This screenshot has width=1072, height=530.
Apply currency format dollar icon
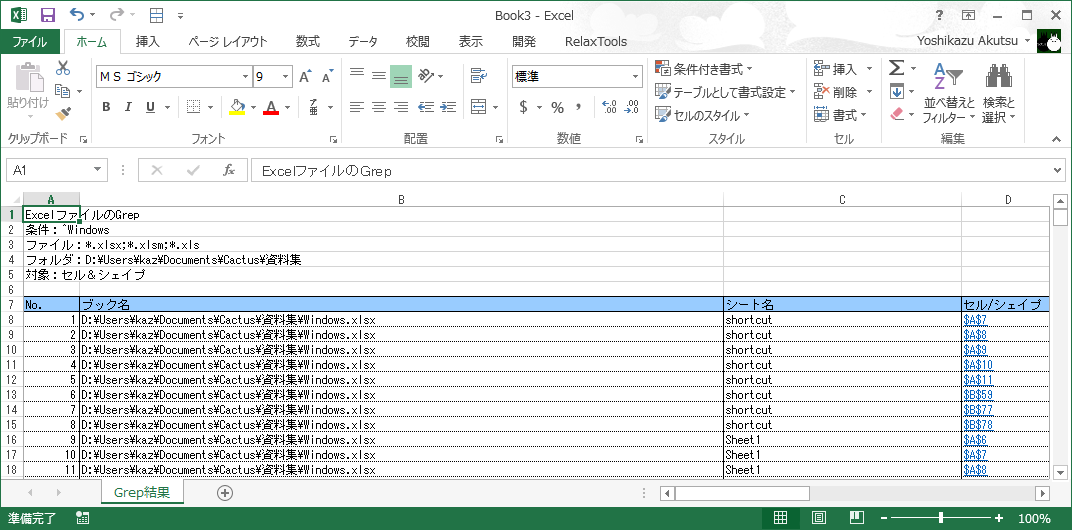[x=524, y=107]
